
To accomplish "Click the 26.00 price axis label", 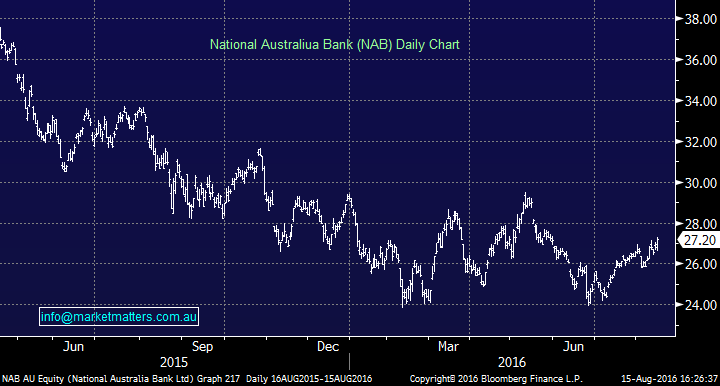I will pyautogui.click(x=701, y=264).
